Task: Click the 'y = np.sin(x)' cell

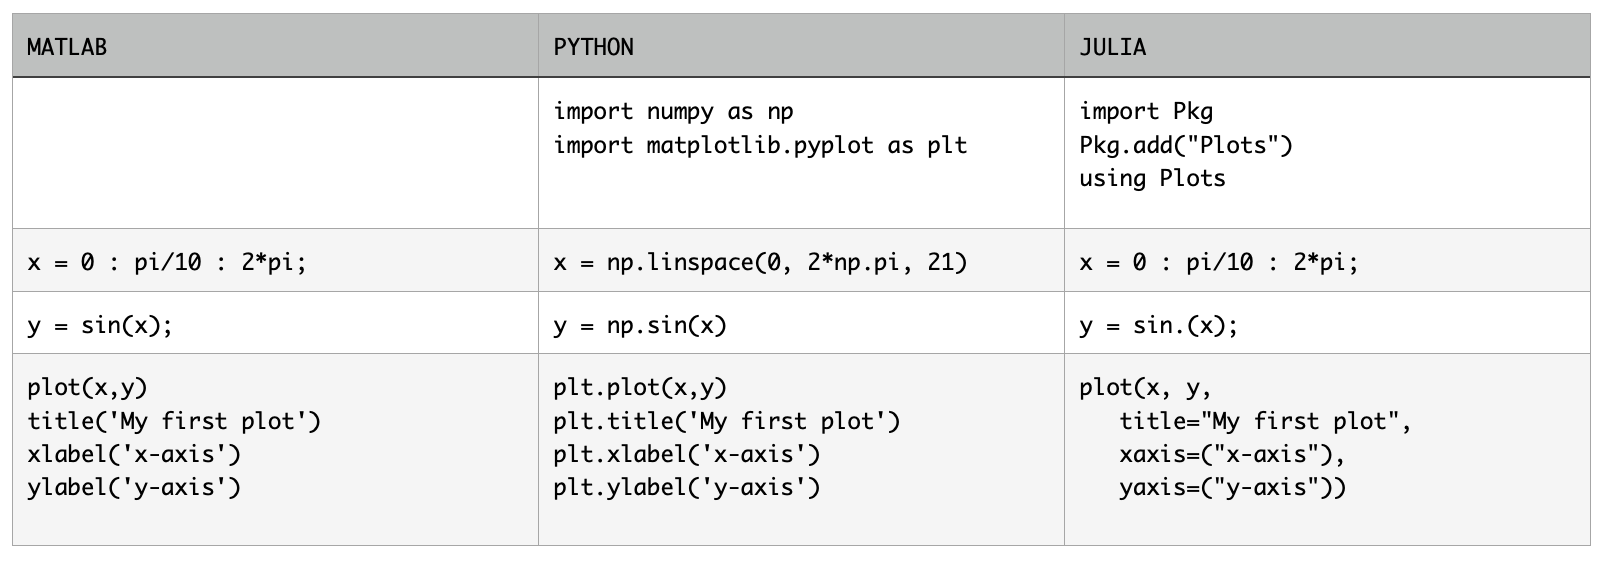Action: (x=640, y=325)
